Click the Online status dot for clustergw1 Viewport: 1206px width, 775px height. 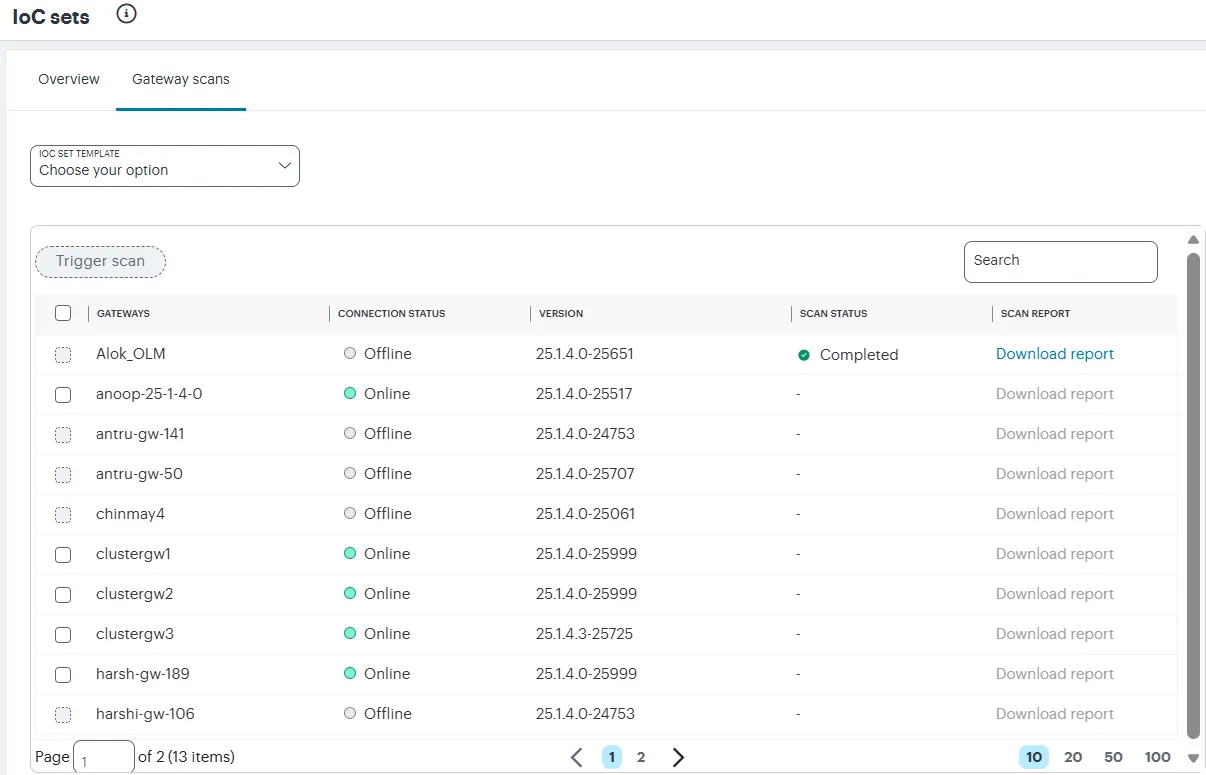pyautogui.click(x=350, y=553)
